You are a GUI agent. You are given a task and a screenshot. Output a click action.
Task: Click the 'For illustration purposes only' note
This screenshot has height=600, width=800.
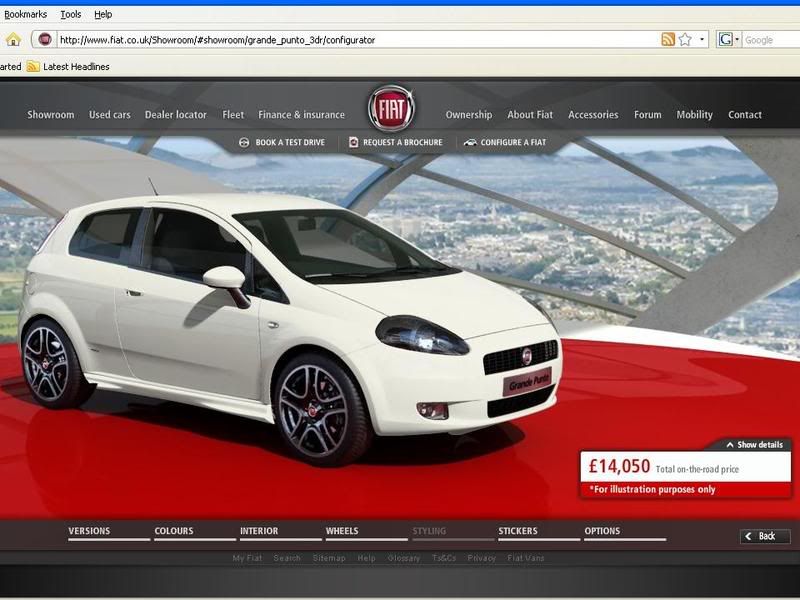[x=653, y=490]
